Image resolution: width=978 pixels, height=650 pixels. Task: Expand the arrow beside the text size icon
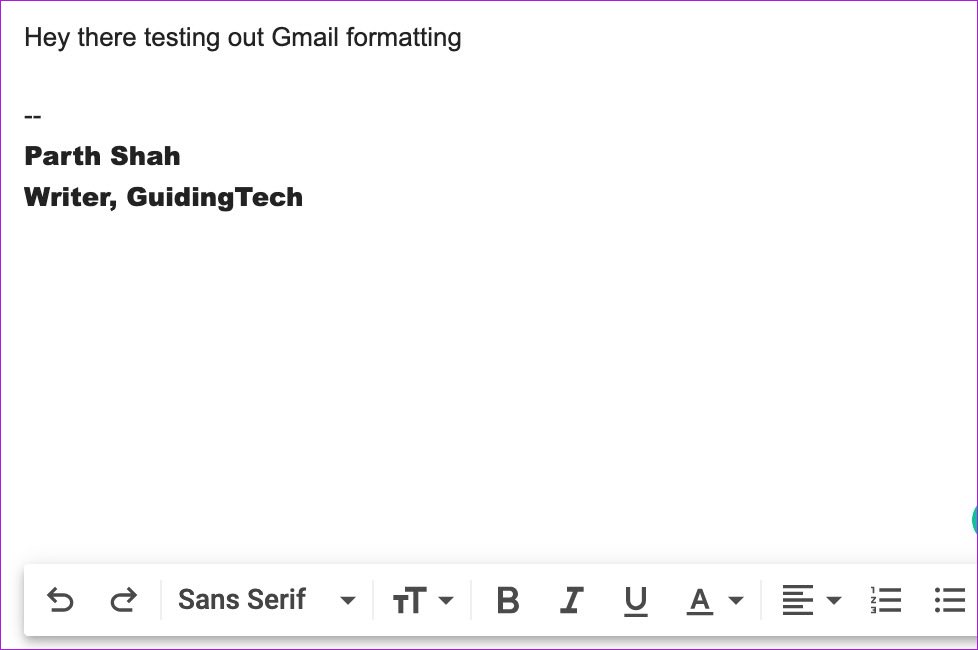(446, 601)
